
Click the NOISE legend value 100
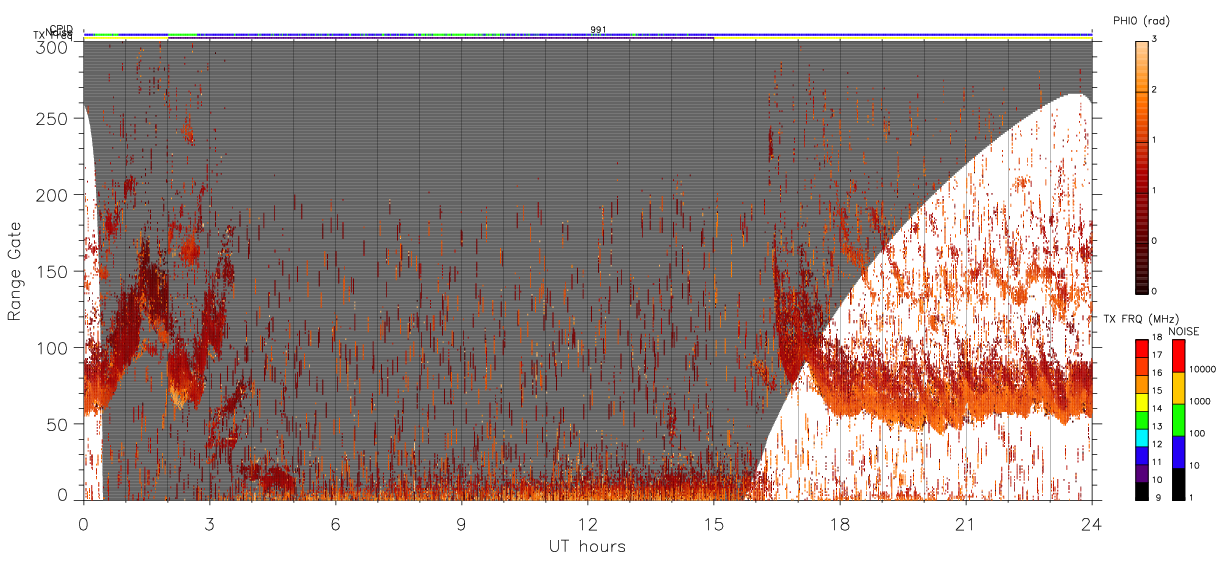coord(1199,435)
